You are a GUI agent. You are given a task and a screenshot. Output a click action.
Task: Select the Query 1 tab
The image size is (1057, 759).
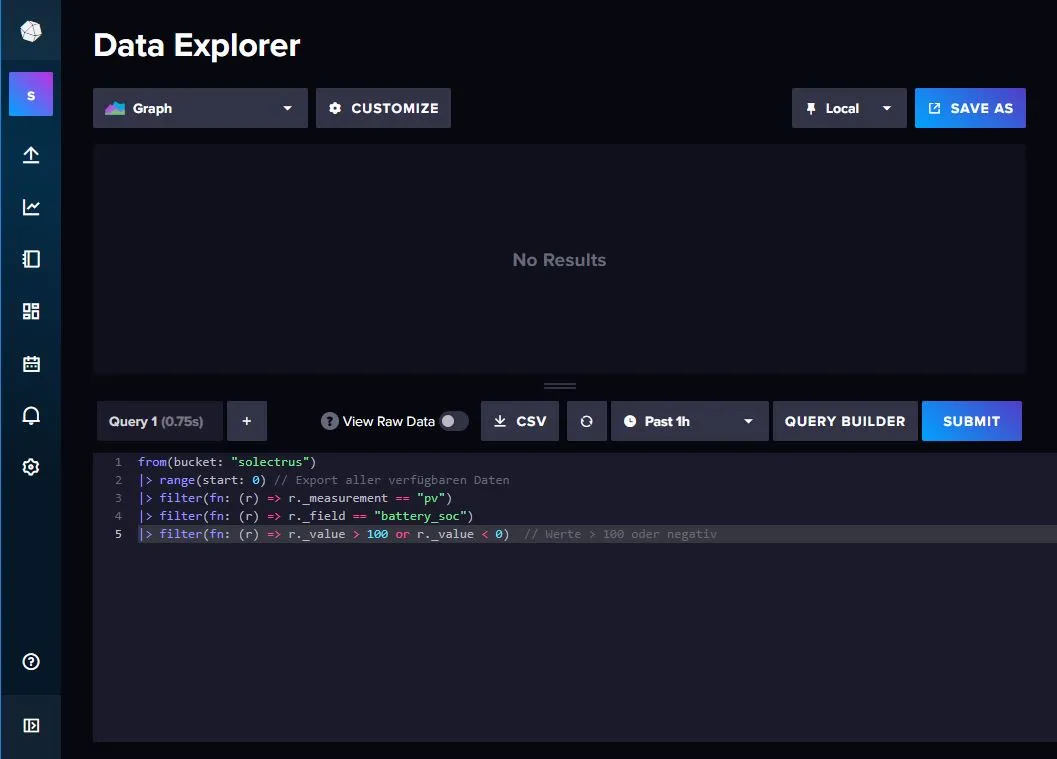[157, 421]
